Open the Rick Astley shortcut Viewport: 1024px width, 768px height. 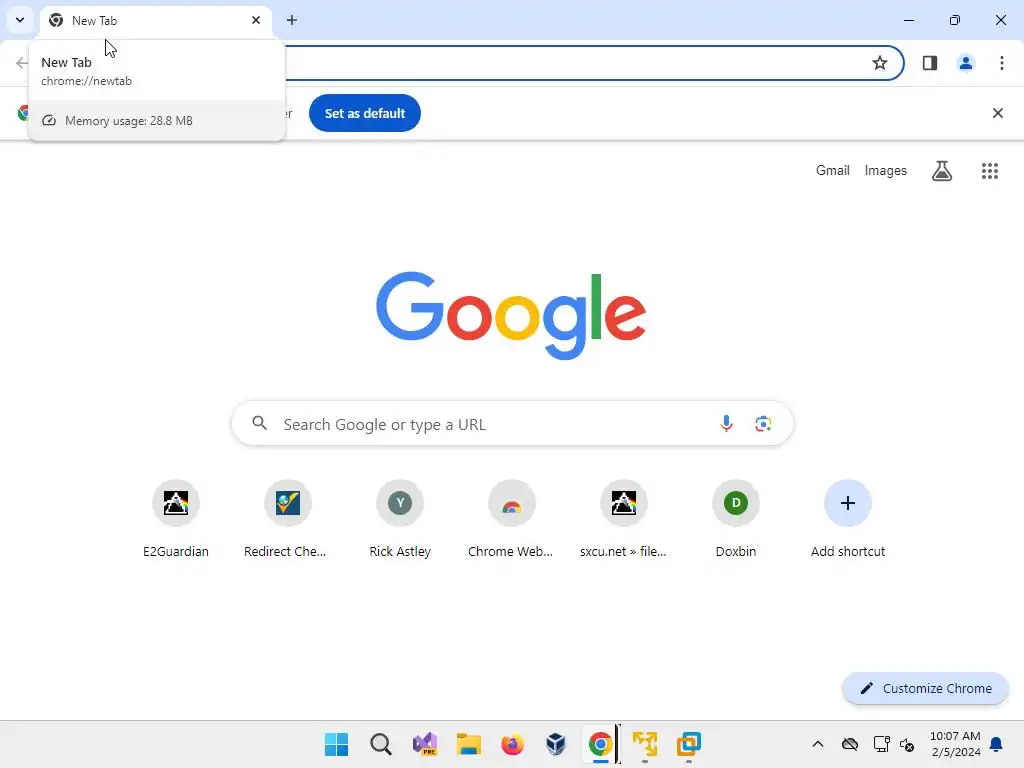[400, 519]
